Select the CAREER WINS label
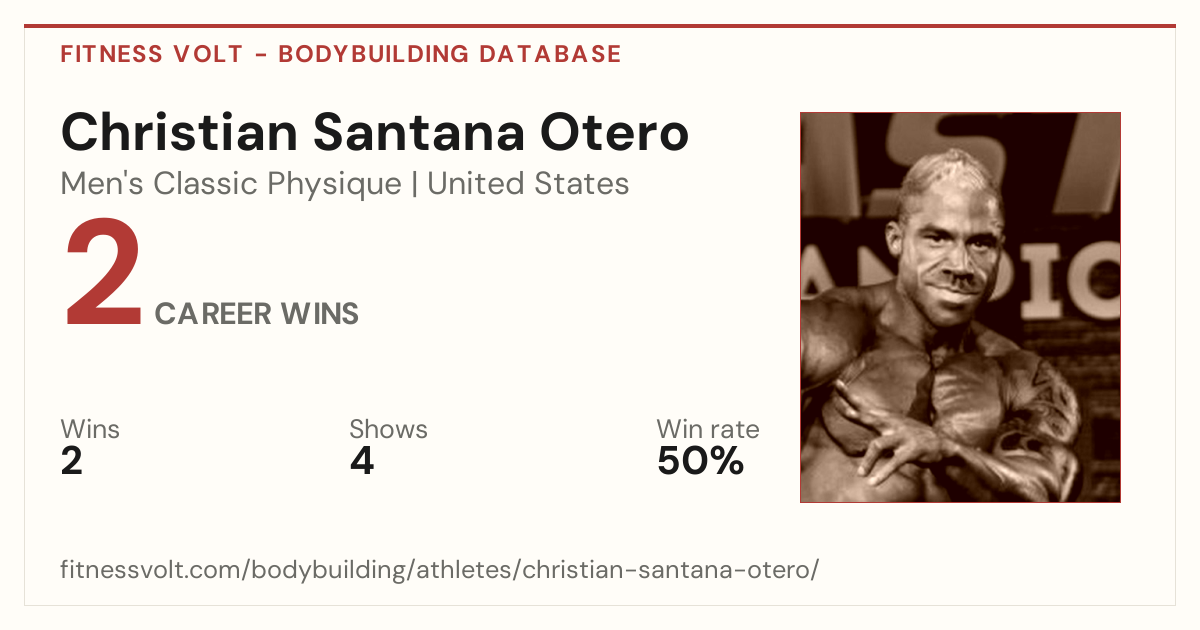Viewport: 1200px width, 630px height. [x=257, y=314]
